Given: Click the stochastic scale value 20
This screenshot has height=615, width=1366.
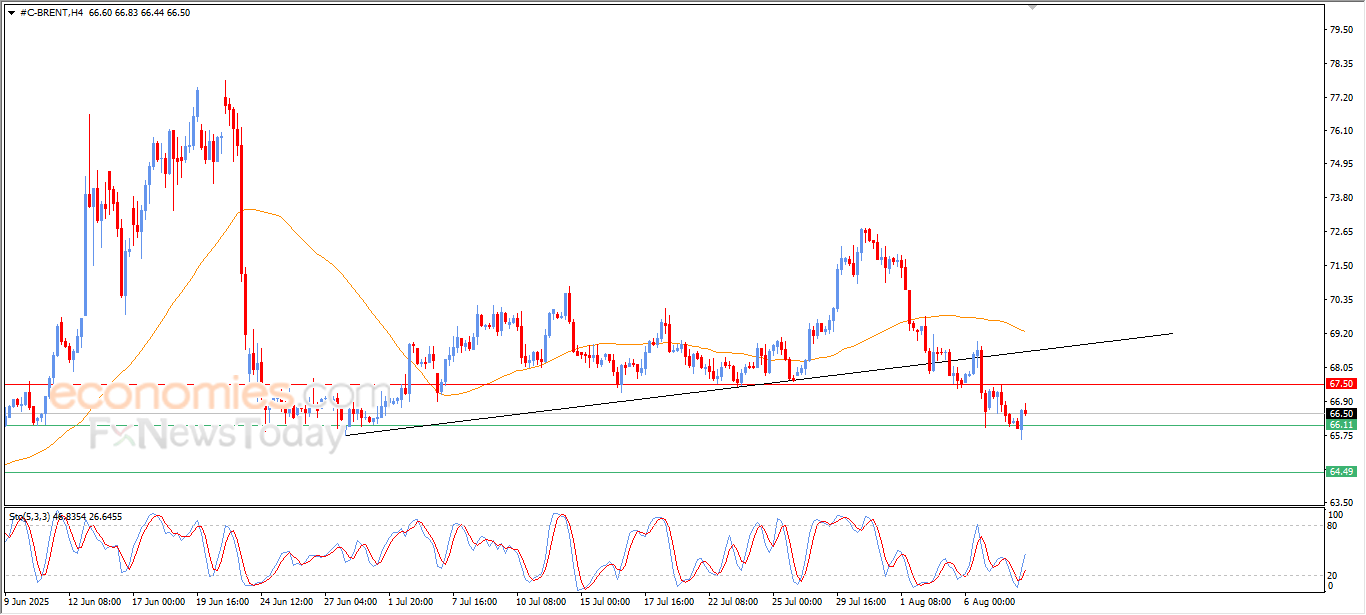Looking at the screenshot, I should 1332,575.
